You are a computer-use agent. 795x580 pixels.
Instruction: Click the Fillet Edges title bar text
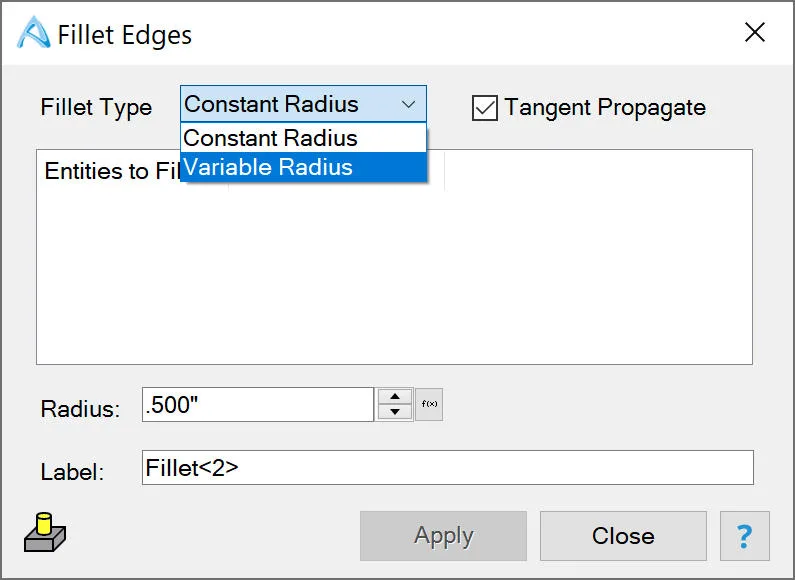tap(125, 35)
